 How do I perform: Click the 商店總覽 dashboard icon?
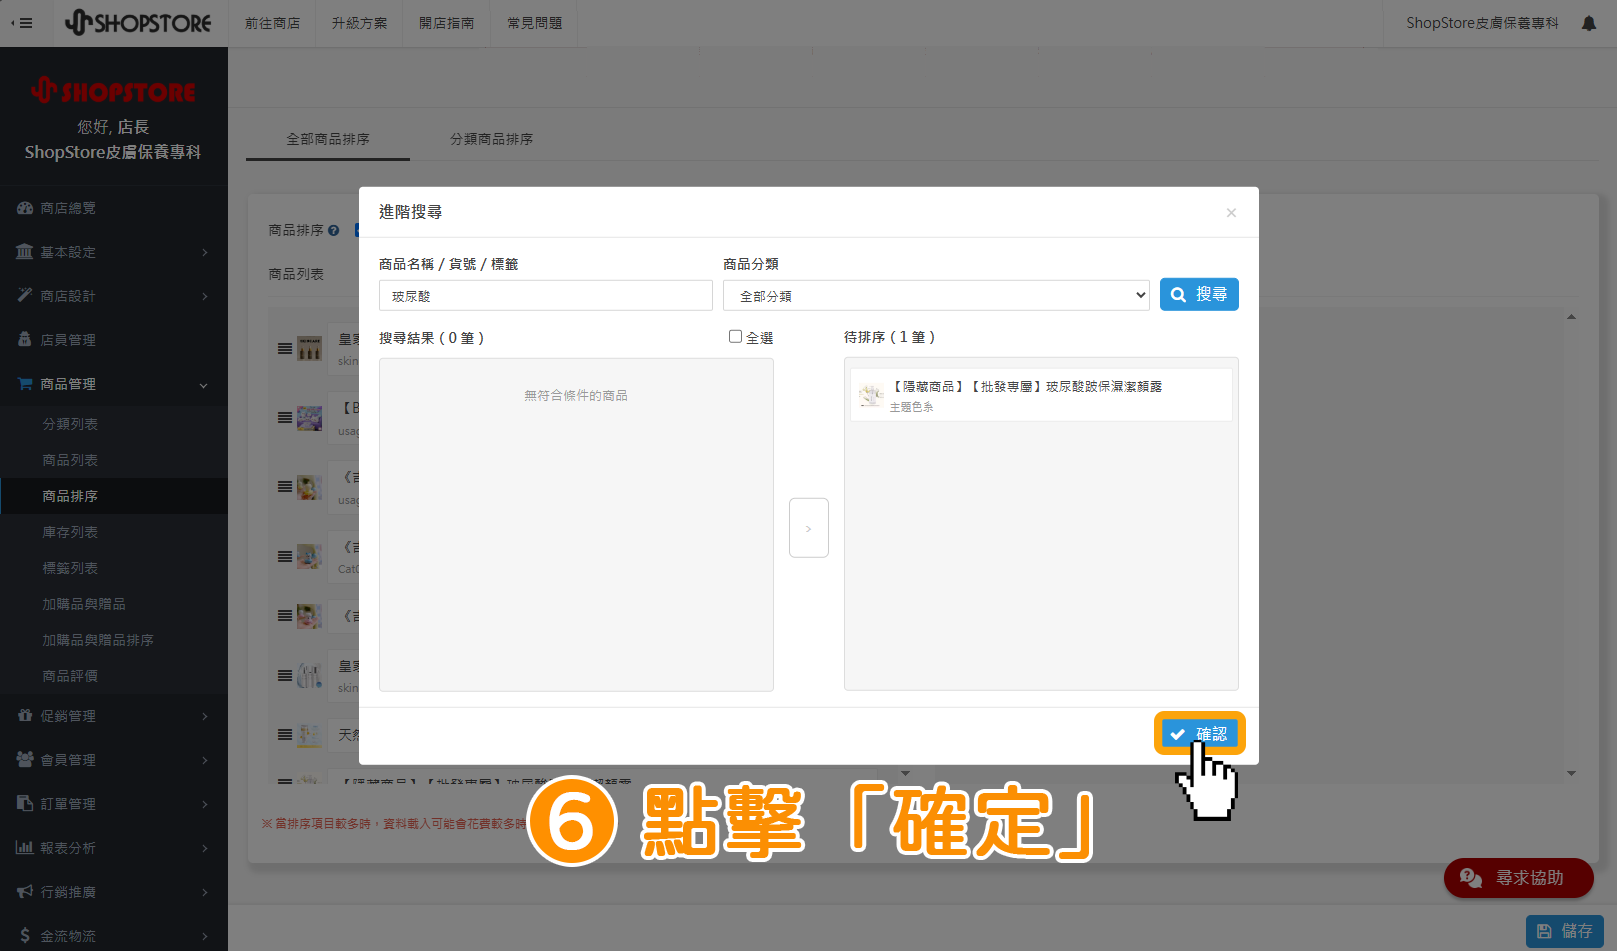coord(25,208)
